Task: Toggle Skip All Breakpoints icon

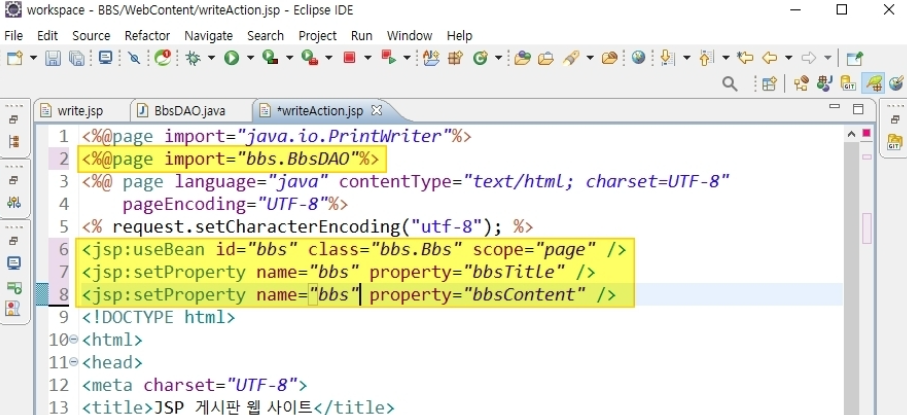Action: 134,58
